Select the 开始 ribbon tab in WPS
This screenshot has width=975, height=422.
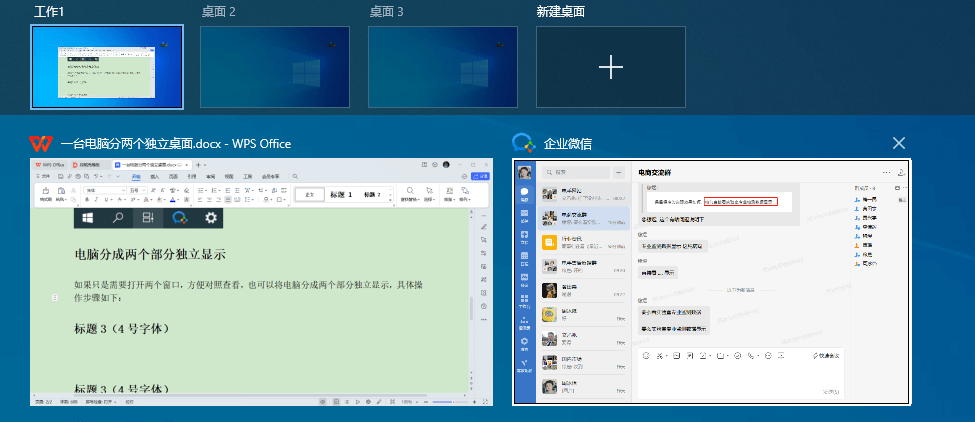(136, 177)
